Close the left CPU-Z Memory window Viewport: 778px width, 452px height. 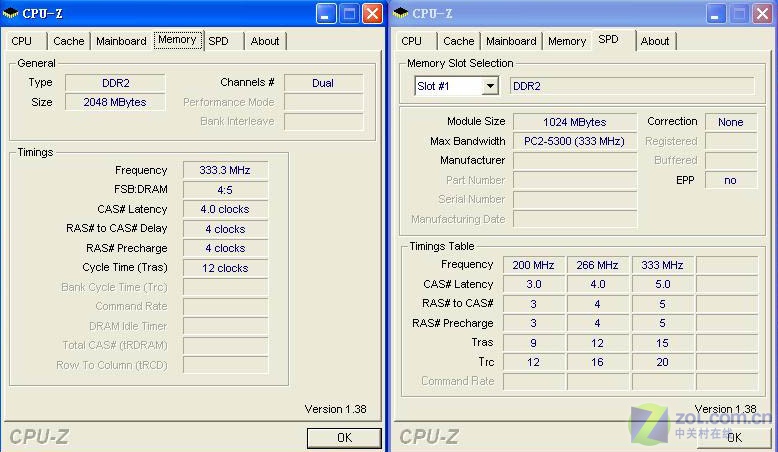point(373,14)
